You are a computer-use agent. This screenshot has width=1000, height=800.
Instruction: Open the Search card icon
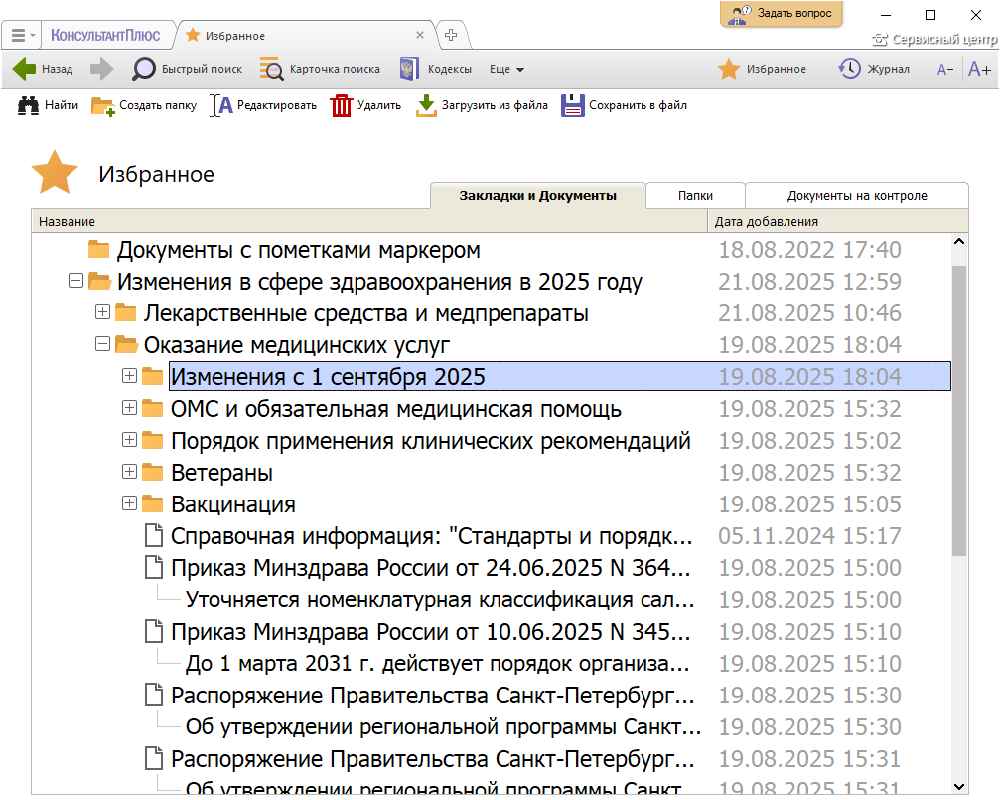coord(271,69)
